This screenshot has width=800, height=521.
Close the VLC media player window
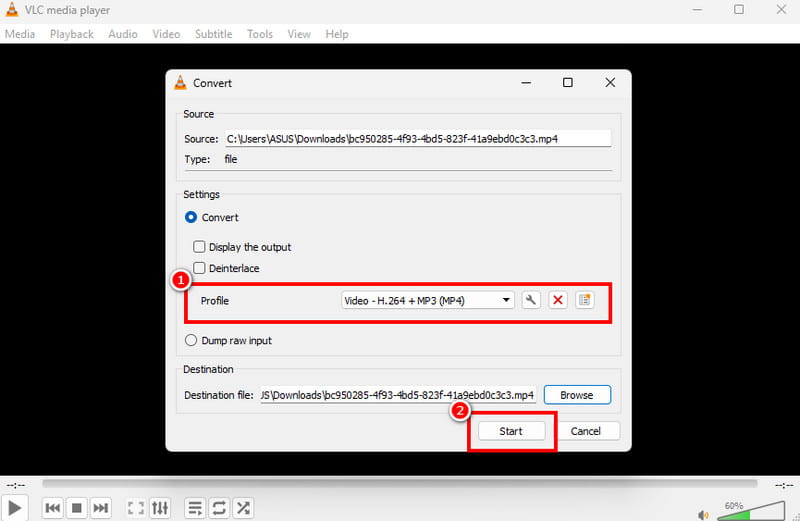[x=781, y=9]
